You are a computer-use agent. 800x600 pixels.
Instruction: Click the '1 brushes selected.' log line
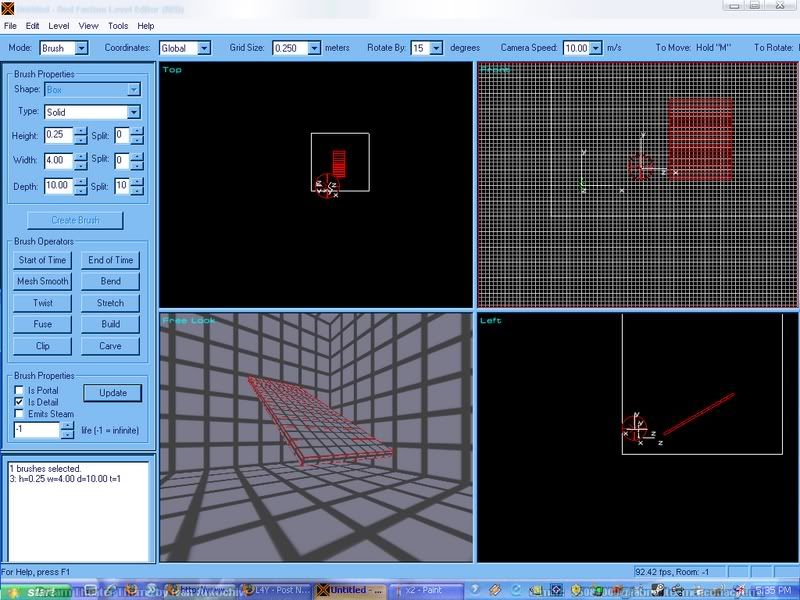point(45,468)
